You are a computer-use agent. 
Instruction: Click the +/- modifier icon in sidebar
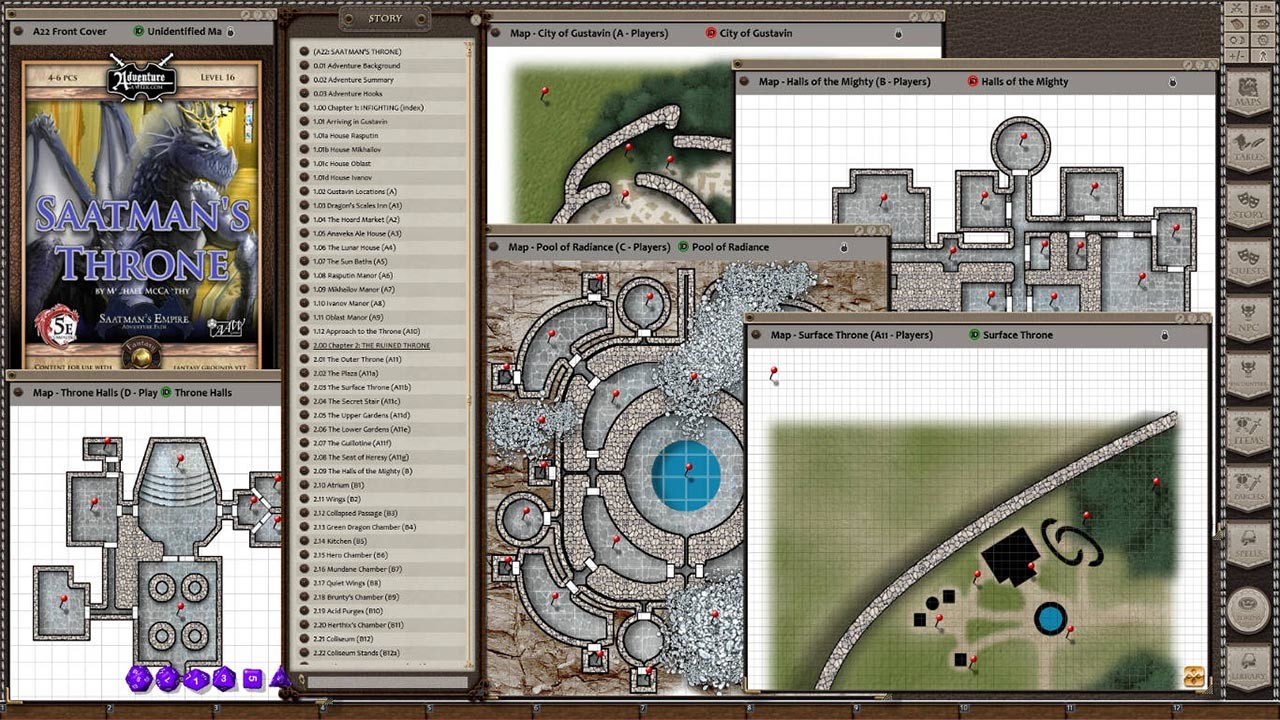(1236, 55)
